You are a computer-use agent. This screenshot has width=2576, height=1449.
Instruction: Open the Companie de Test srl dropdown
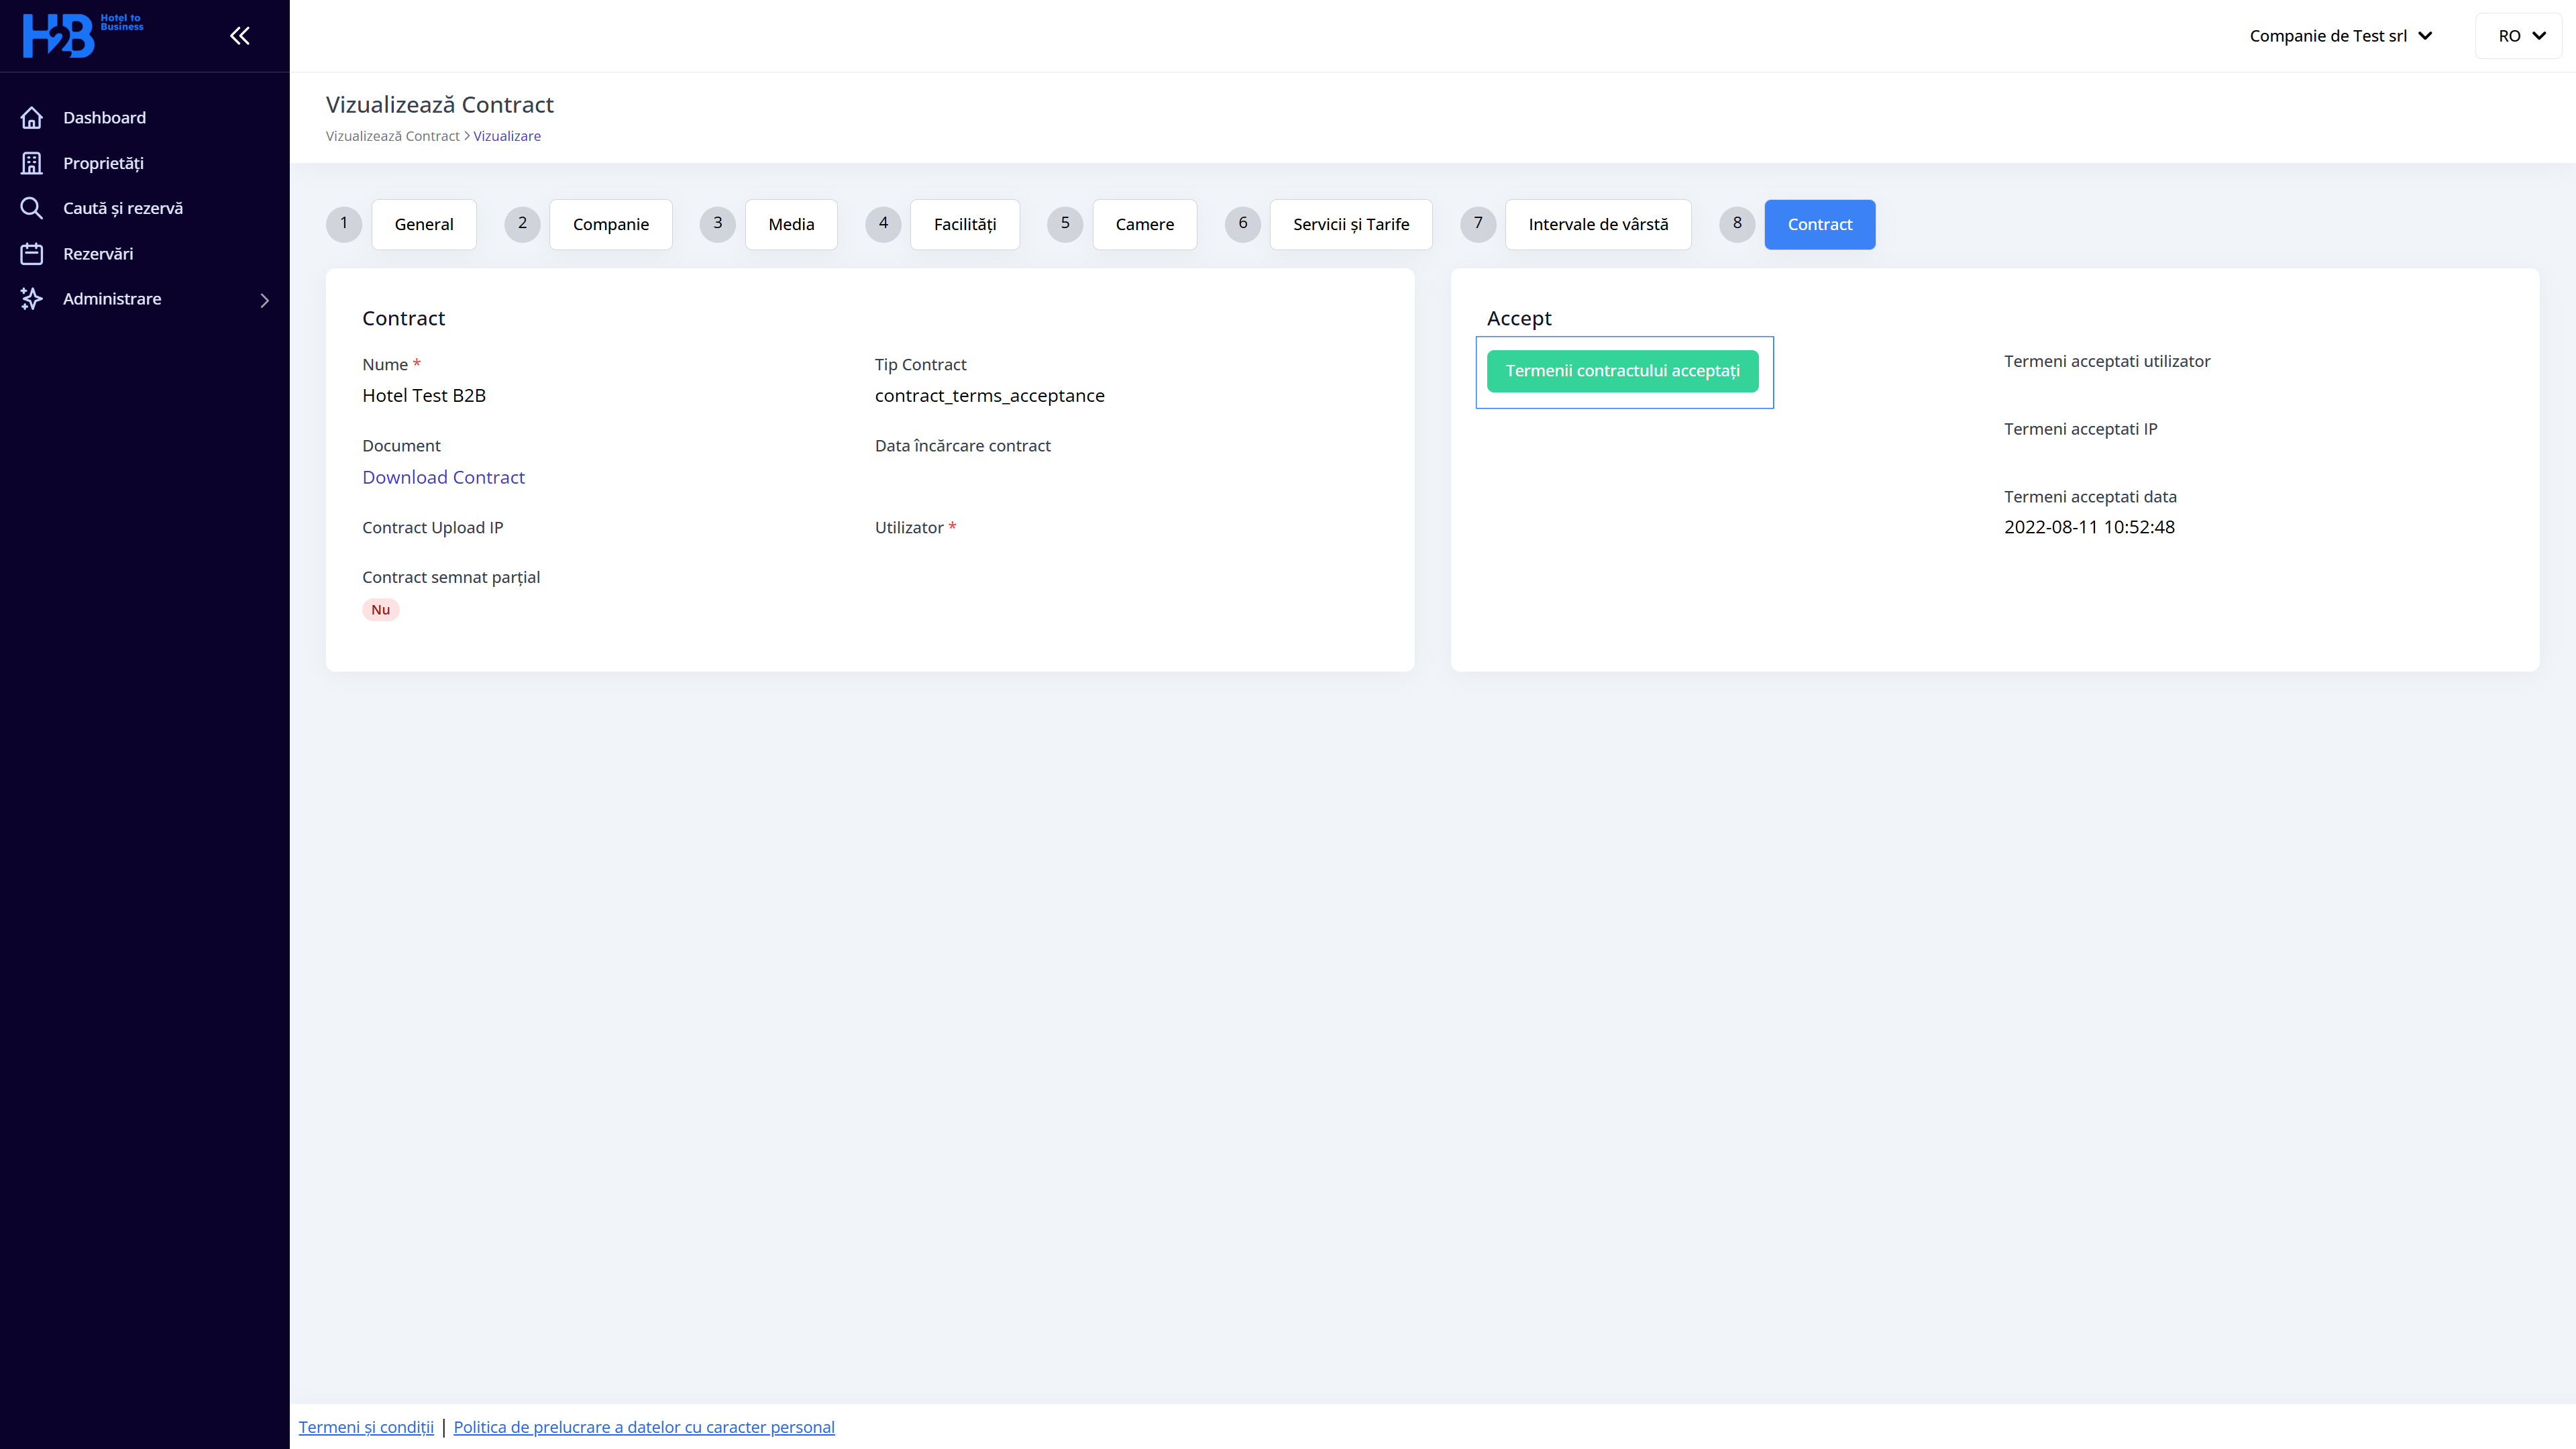pyautogui.click(x=2340, y=36)
